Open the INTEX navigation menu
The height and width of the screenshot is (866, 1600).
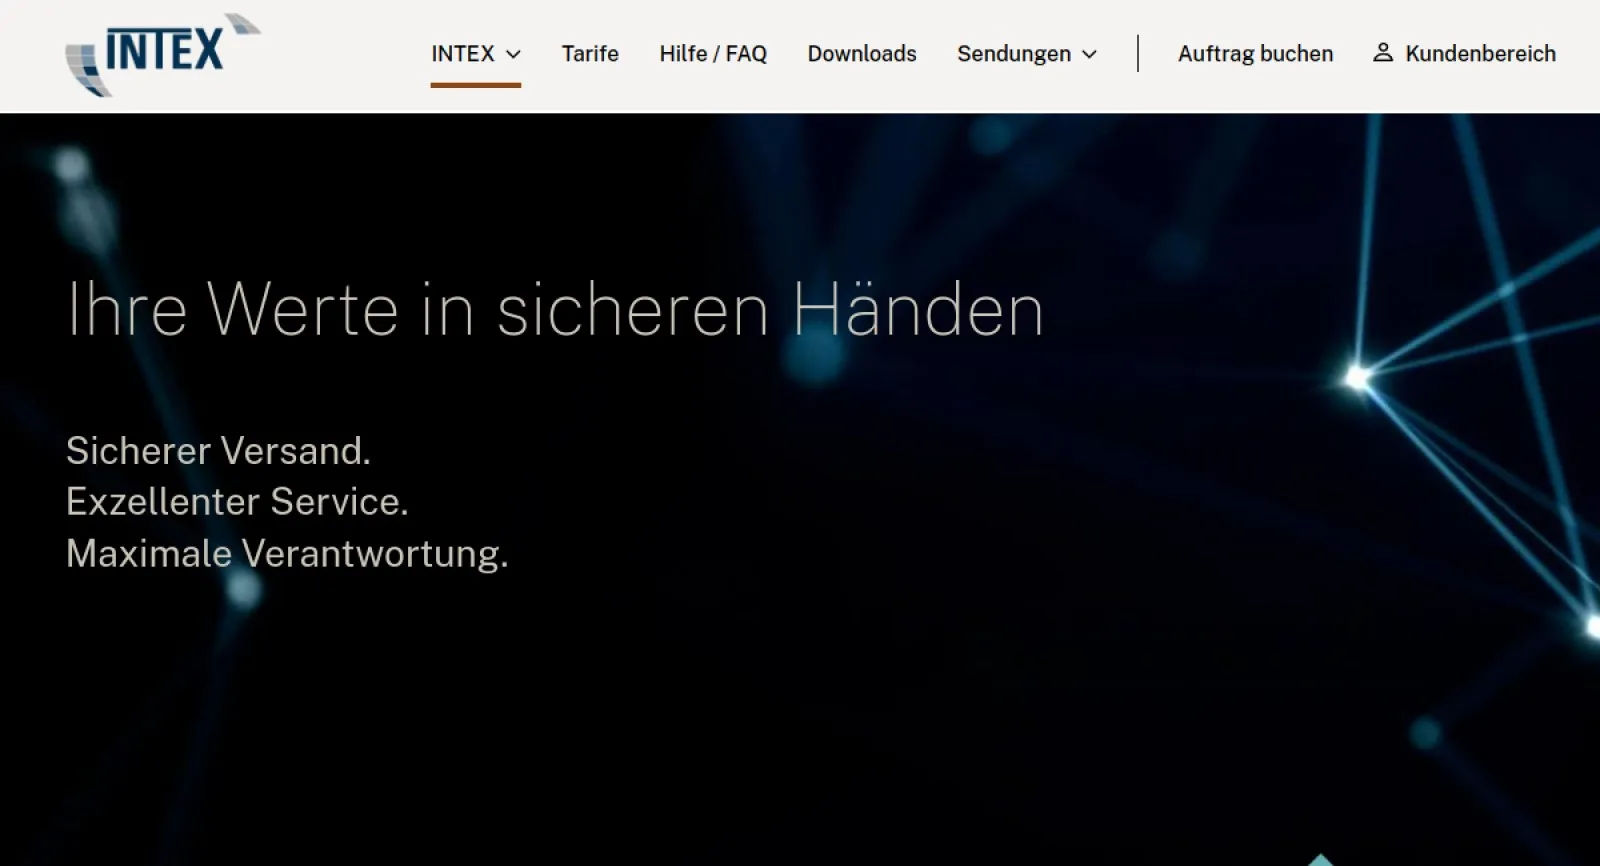[476, 54]
